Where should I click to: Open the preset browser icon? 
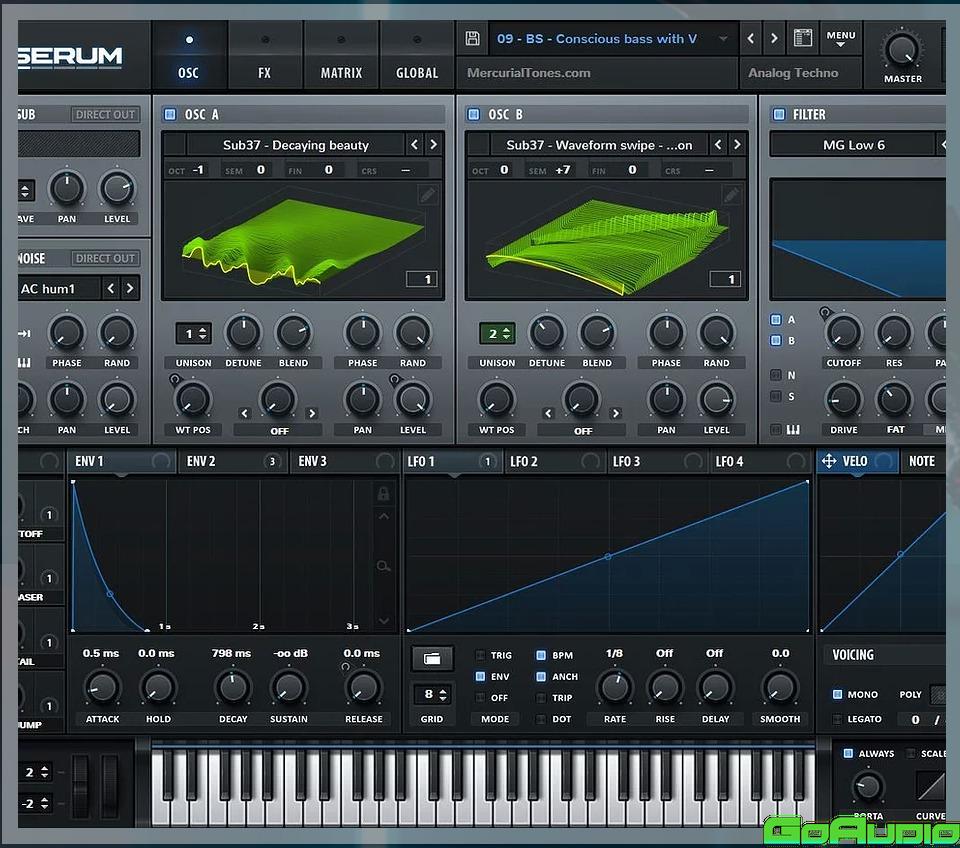pyautogui.click(x=802, y=39)
